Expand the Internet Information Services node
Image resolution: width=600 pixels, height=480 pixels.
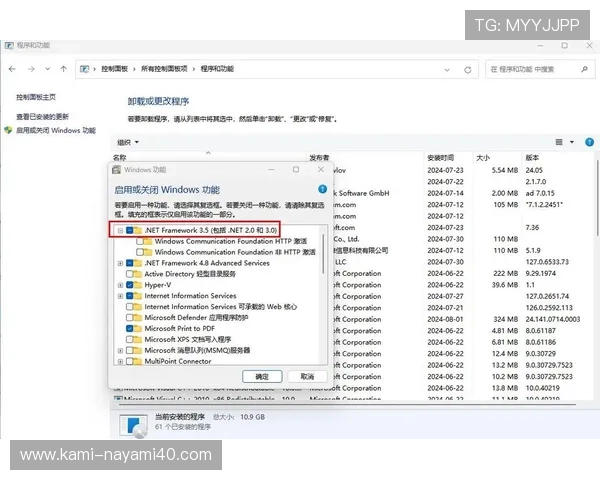(x=120, y=296)
